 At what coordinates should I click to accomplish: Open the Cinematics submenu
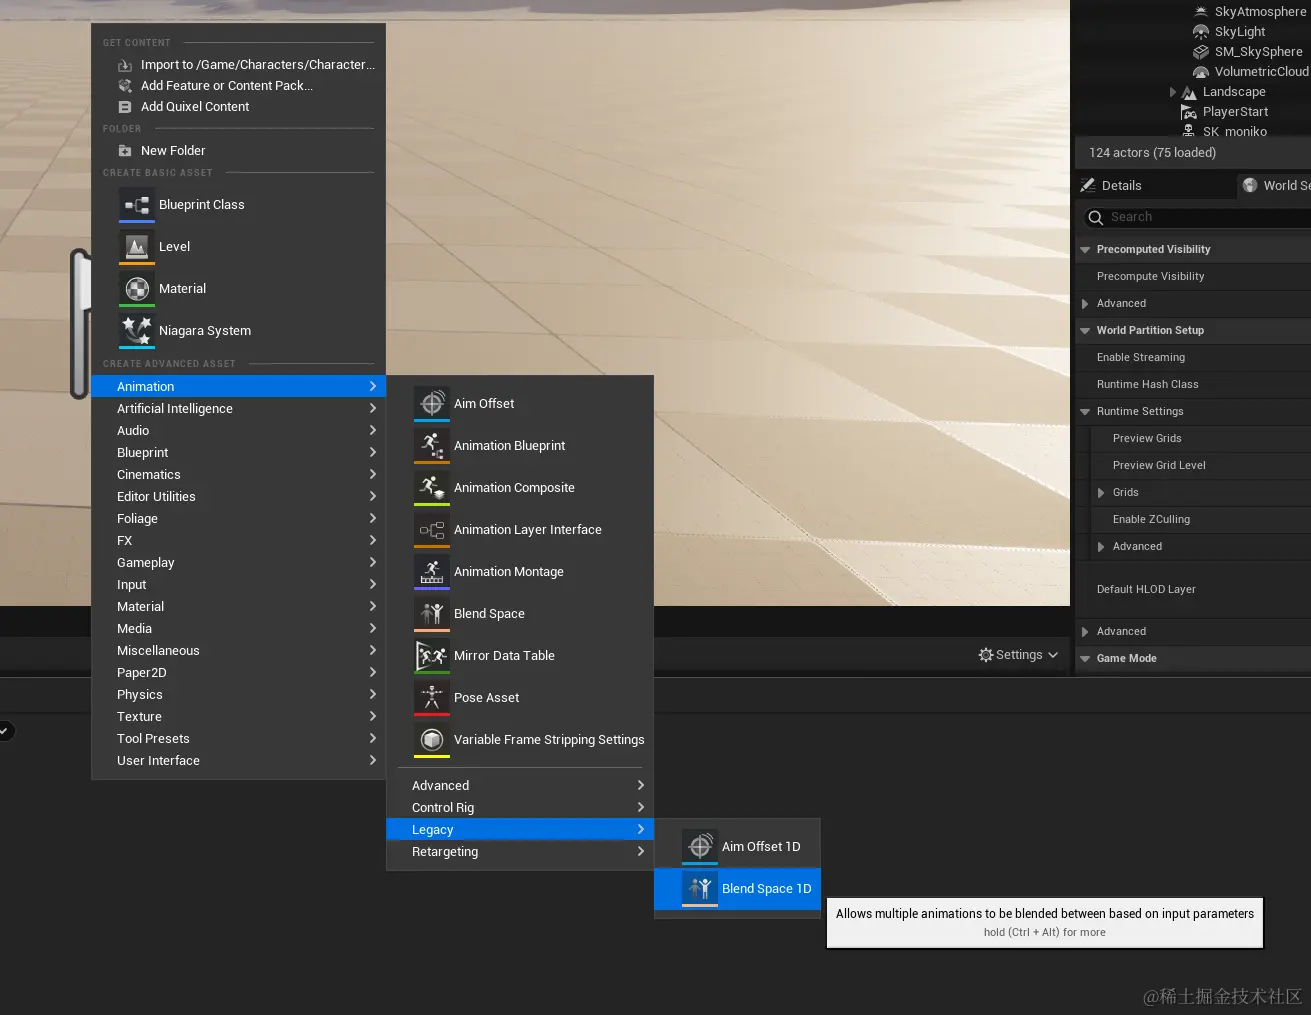[238, 474]
